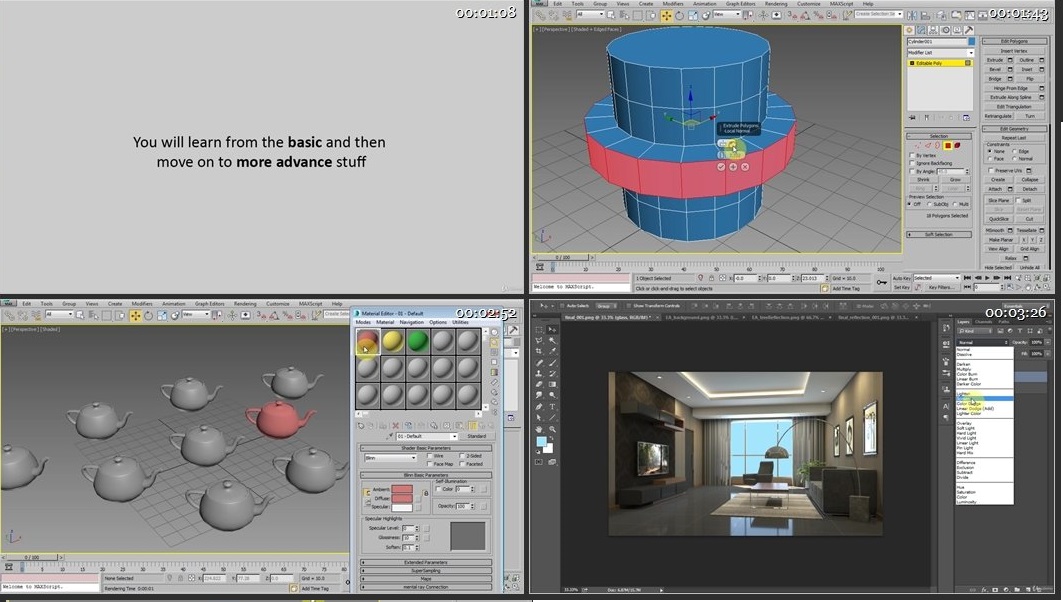This screenshot has height=602, width=1063.
Task: Enable Wire checkbox in Shader Basic Parameters
Action: click(x=430, y=456)
